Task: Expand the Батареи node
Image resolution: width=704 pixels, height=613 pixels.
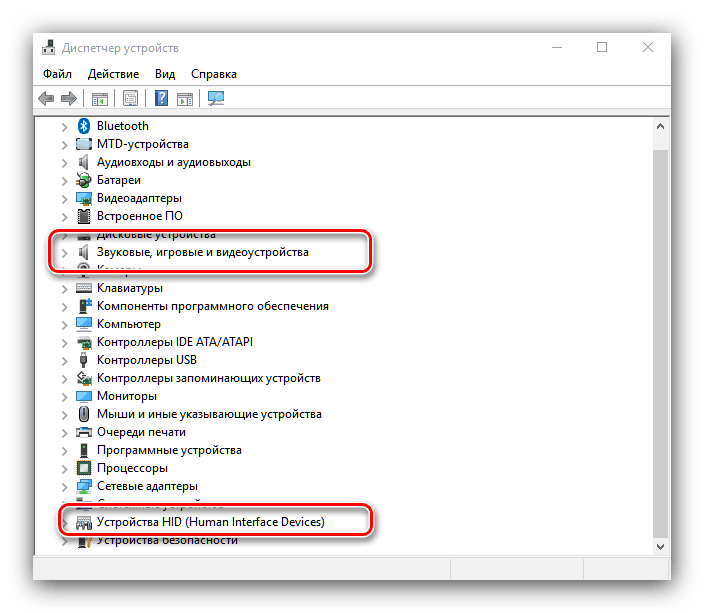Action: [65, 181]
